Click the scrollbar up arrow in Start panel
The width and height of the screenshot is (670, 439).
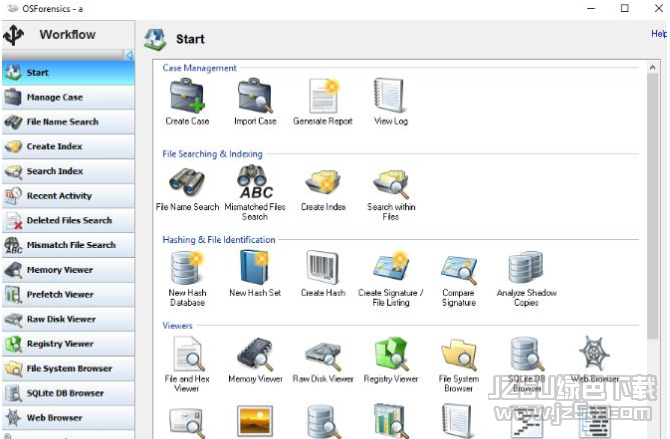tap(652, 68)
